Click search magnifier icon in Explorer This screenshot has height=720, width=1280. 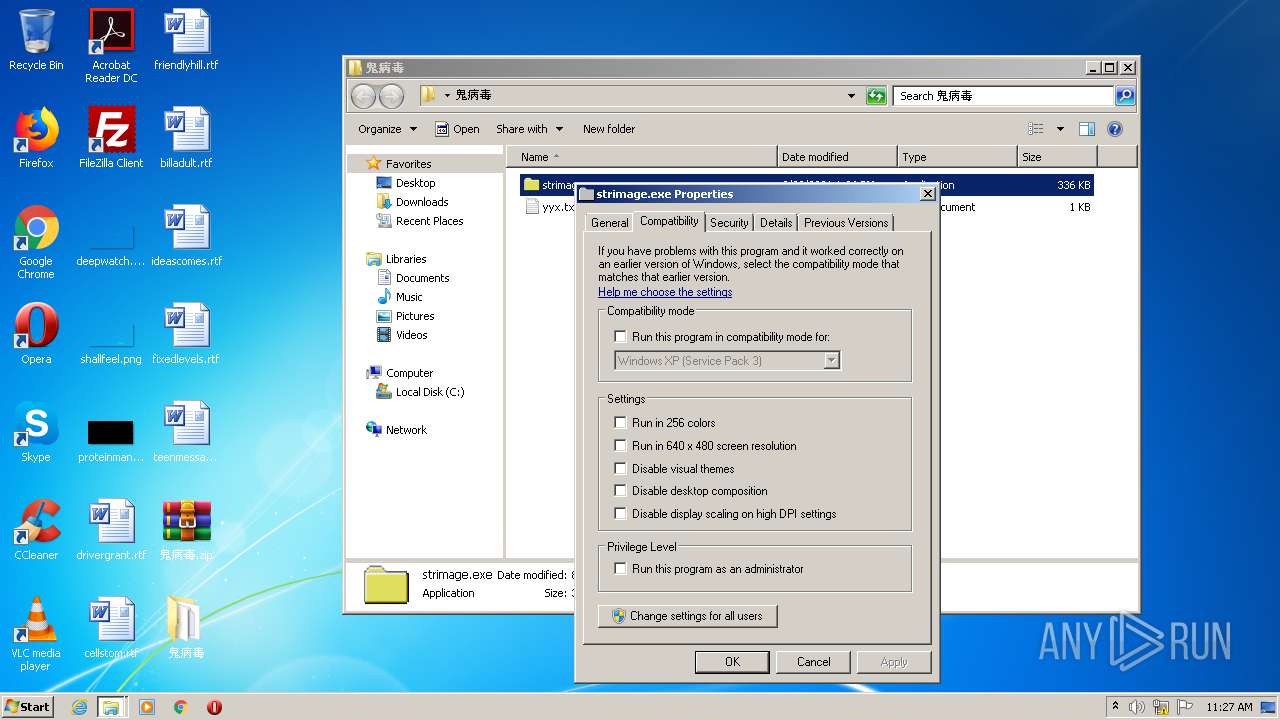[x=1125, y=96]
